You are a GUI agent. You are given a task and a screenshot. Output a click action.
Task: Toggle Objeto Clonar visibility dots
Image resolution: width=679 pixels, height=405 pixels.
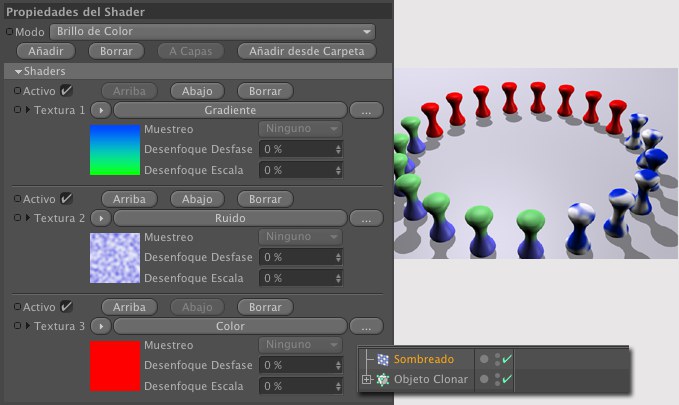498,379
